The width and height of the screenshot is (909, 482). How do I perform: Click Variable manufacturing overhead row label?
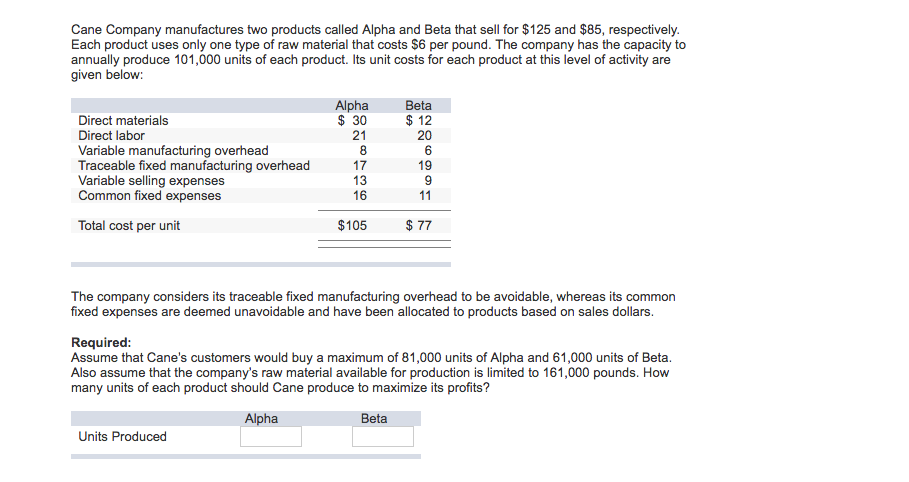tap(173, 151)
